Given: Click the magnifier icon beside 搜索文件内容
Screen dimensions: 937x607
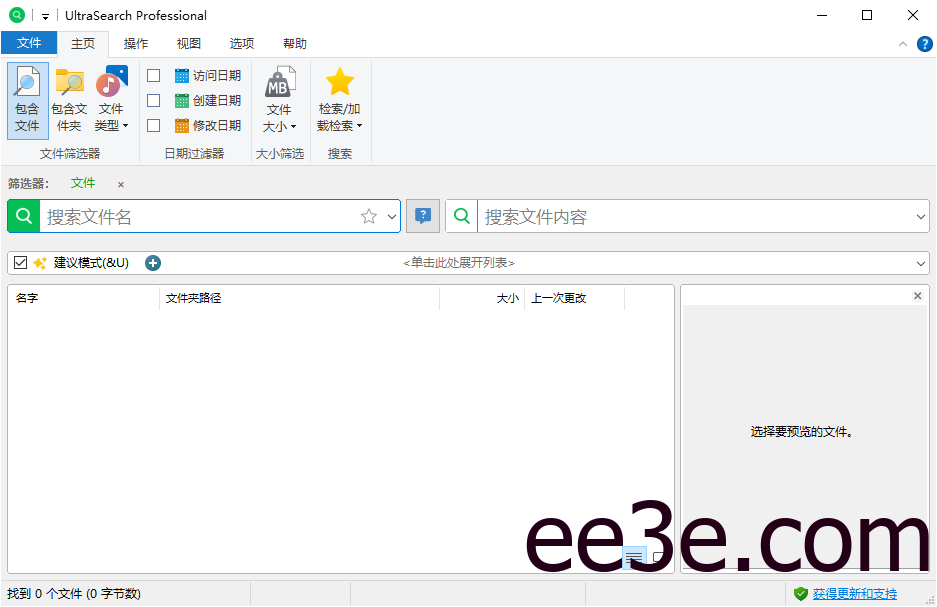Looking at the screenshot, I should point(460,216).
